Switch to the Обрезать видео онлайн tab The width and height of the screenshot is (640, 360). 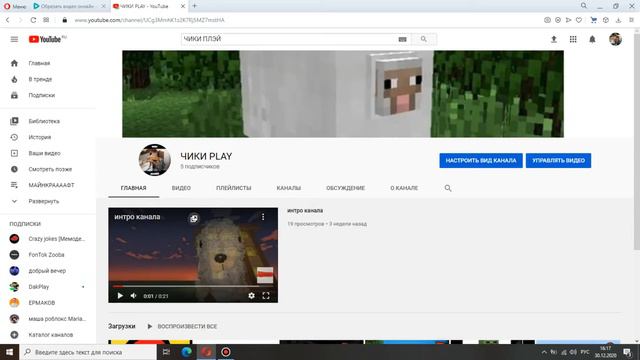67,6
